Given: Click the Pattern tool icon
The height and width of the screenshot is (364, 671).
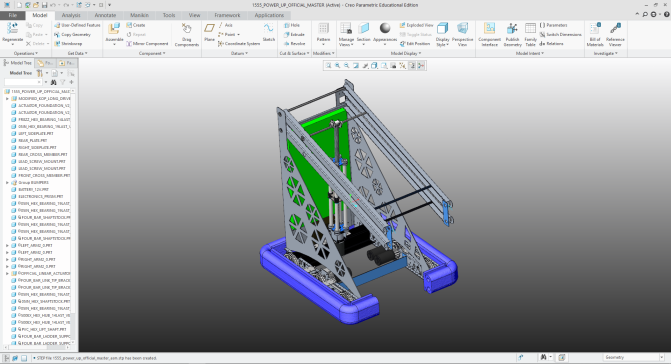Looking at the screenshot, I should (324, 29).
